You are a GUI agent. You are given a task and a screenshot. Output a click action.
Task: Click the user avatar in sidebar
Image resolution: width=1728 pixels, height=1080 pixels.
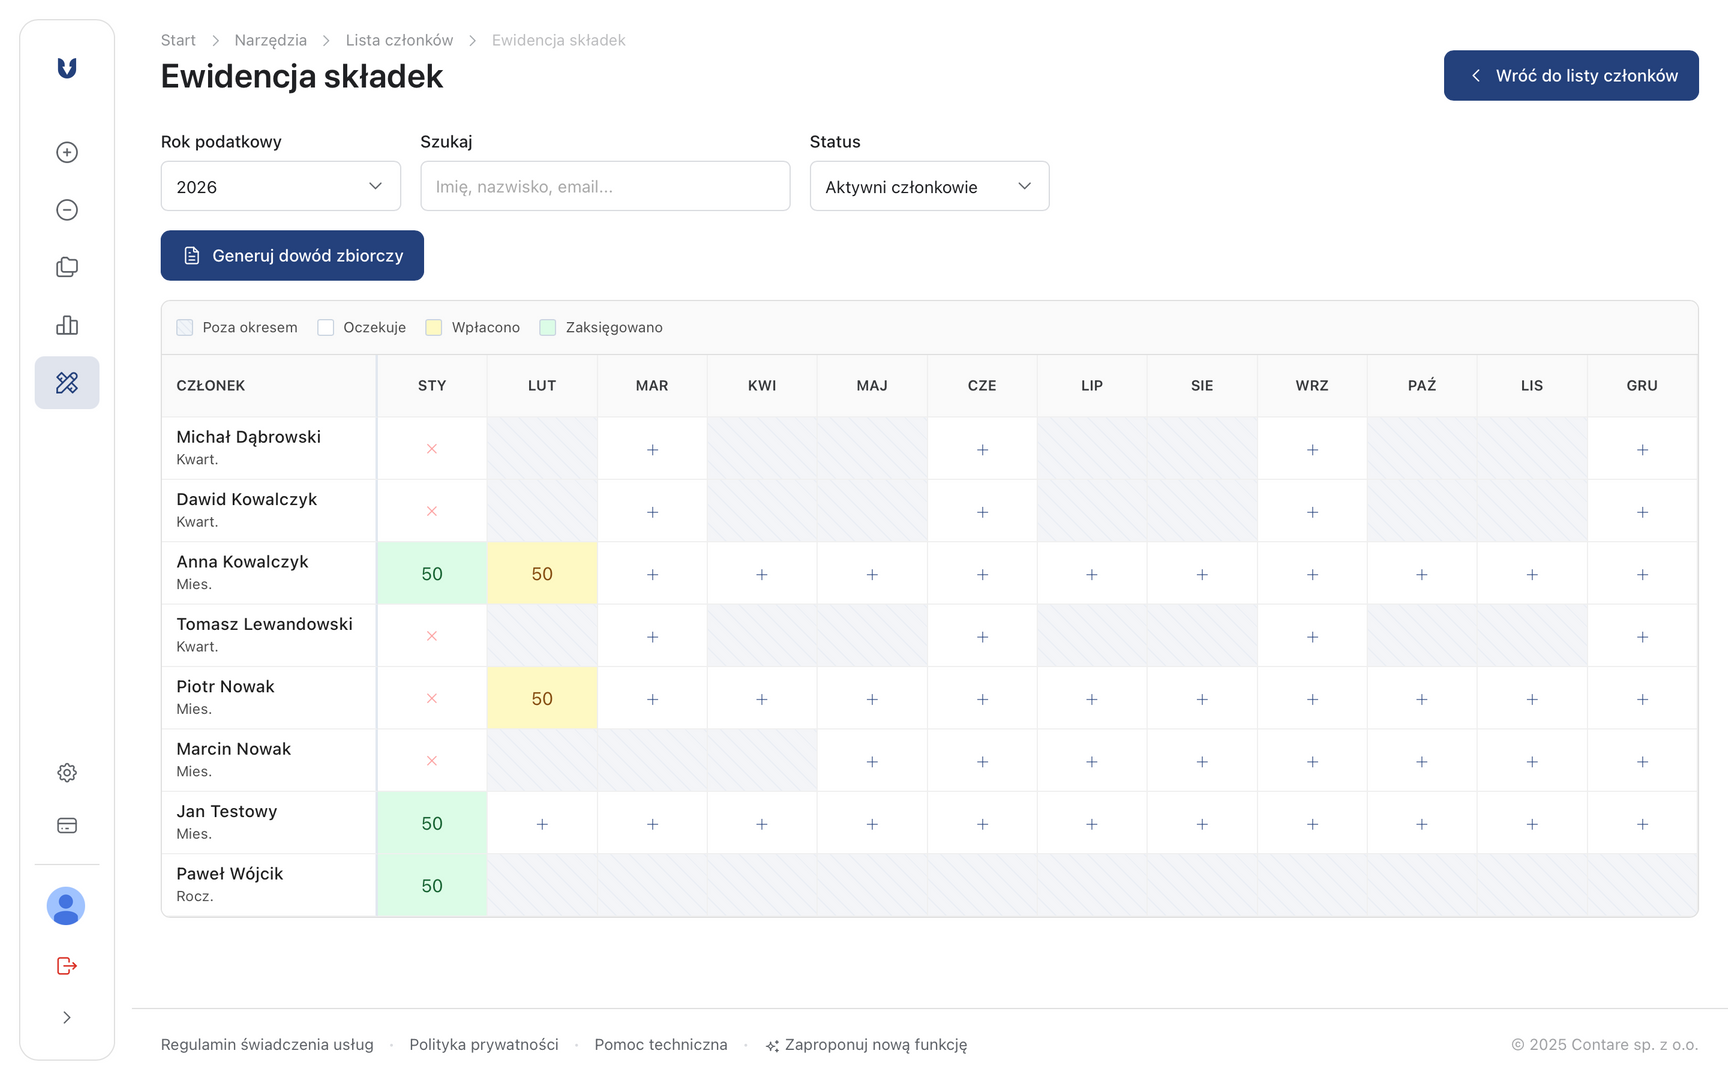coord(66,906)
